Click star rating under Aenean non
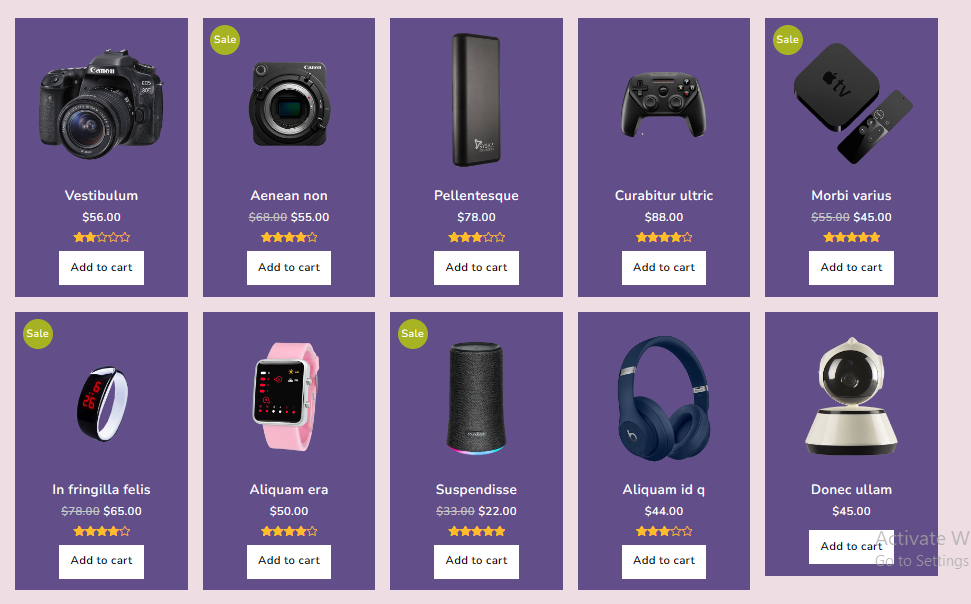Screen dimensions: 971x604 (289, 238)
